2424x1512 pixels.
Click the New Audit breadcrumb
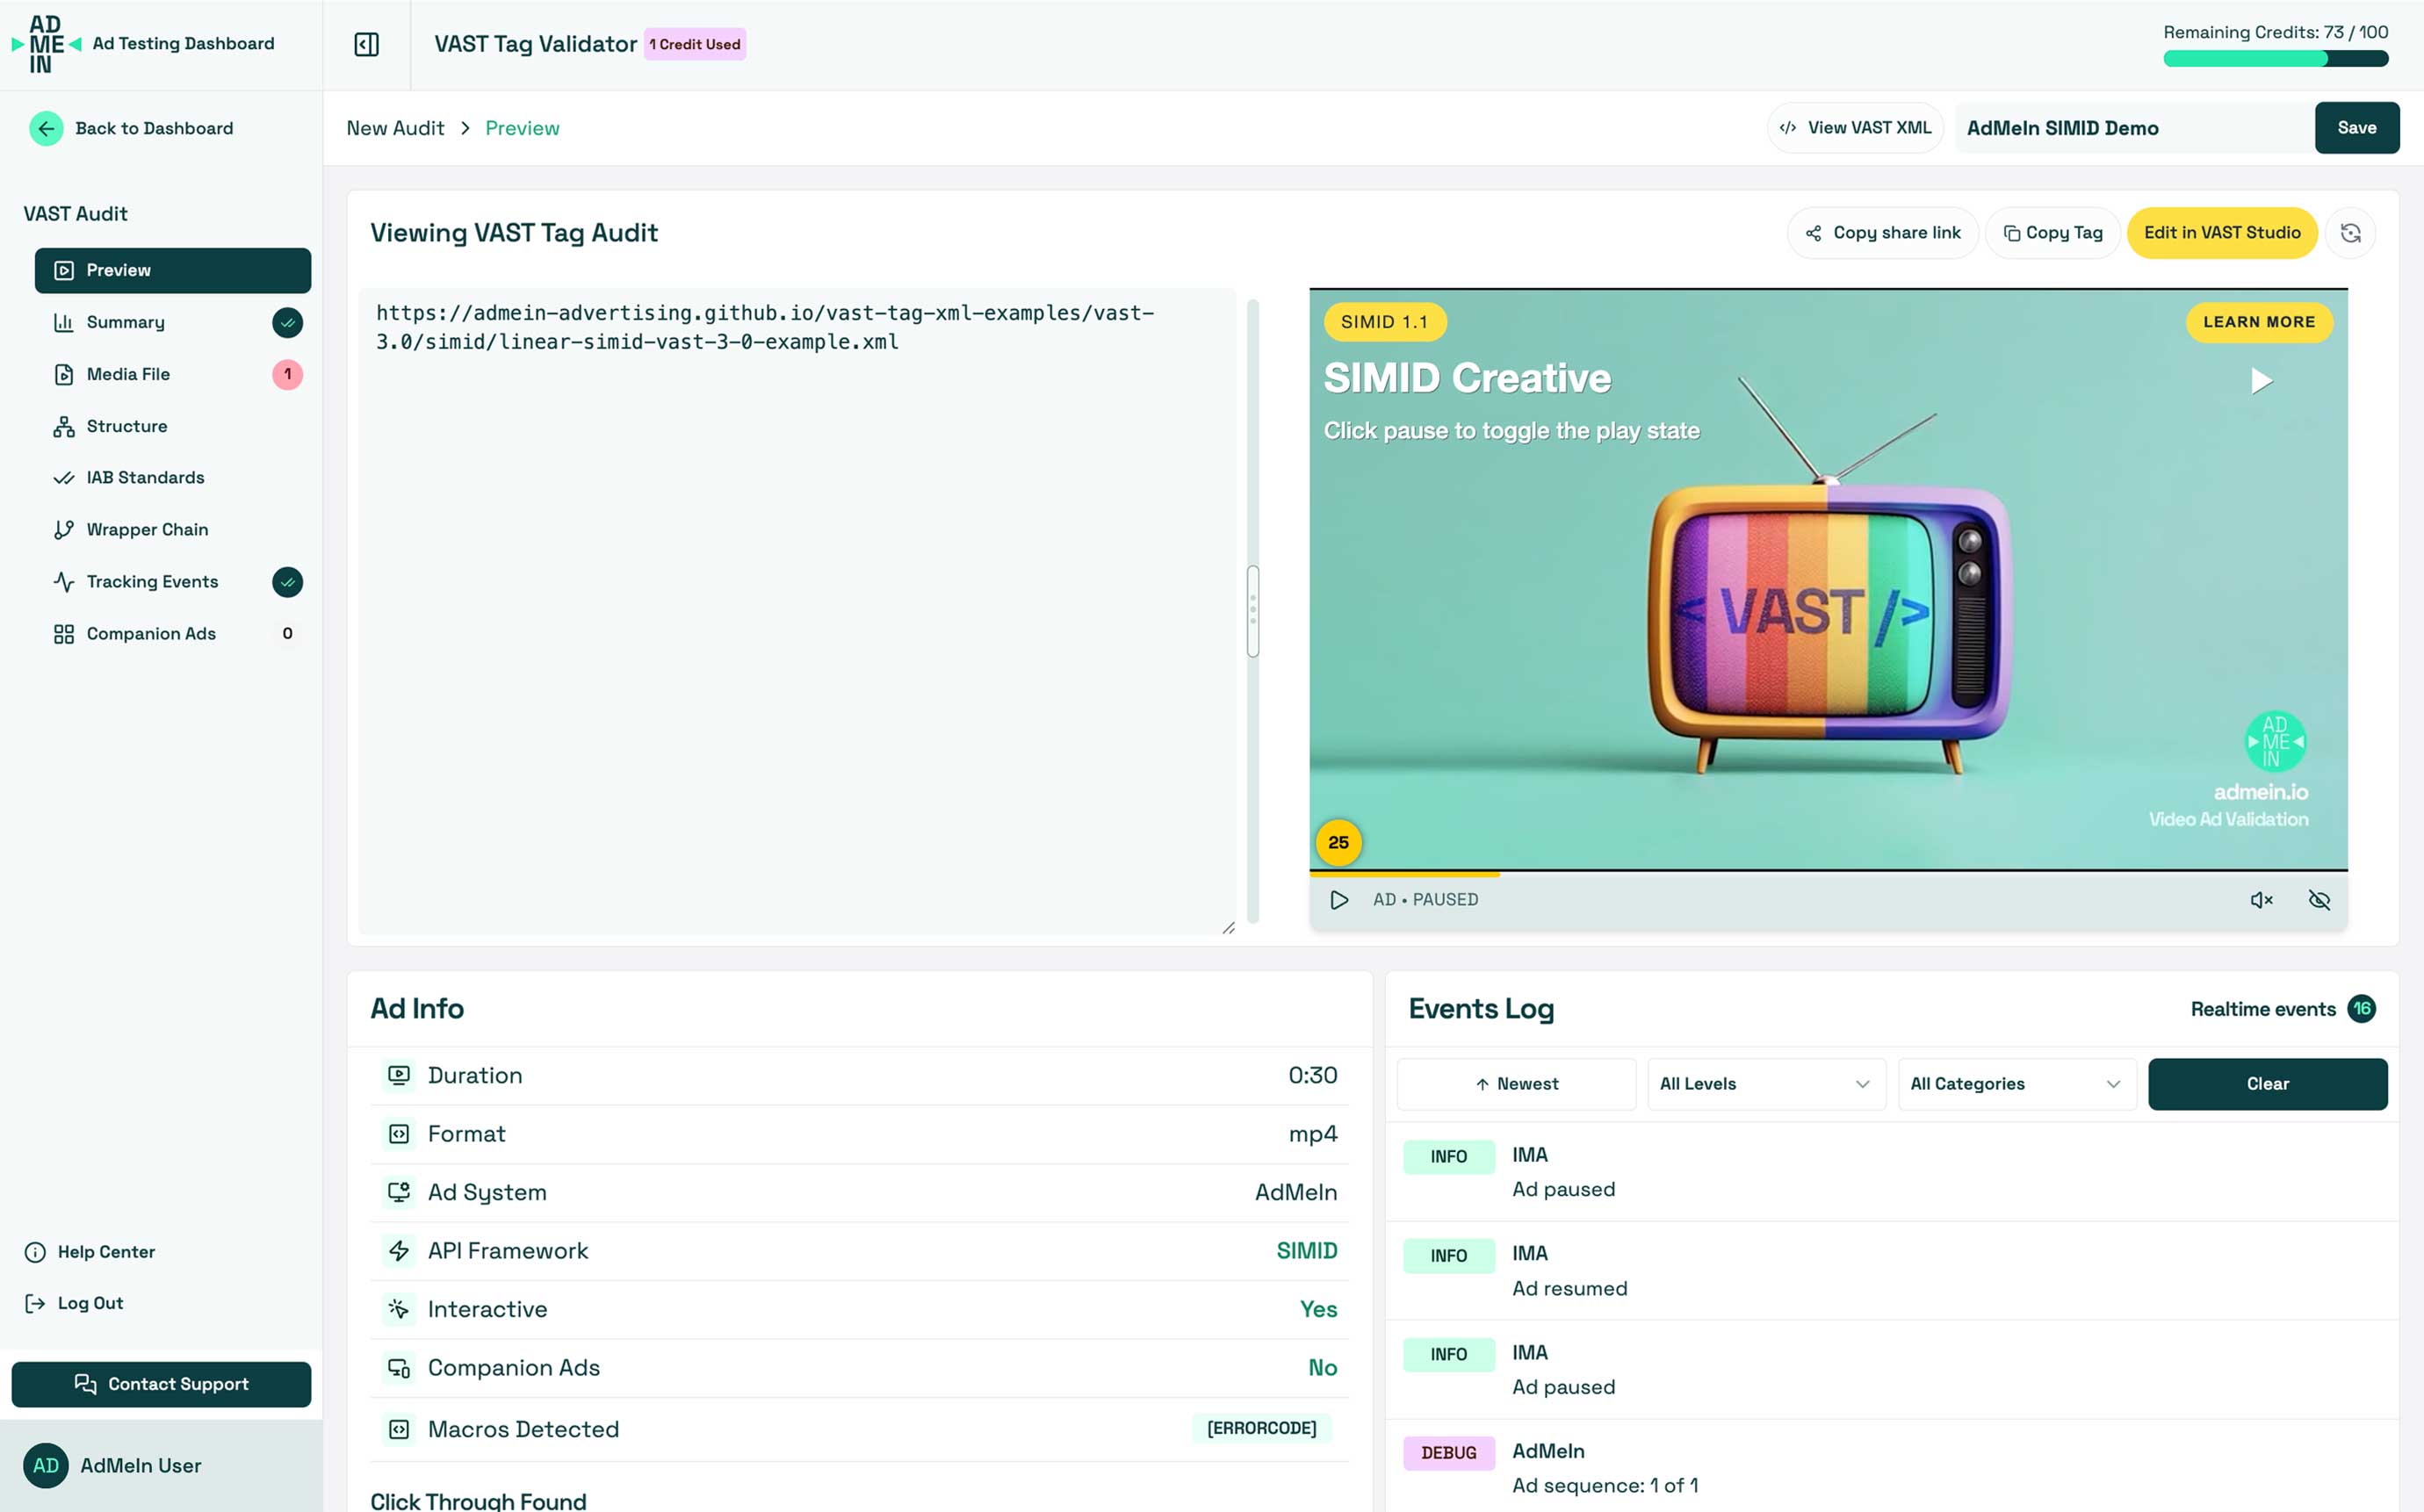[x=395, y=128]
